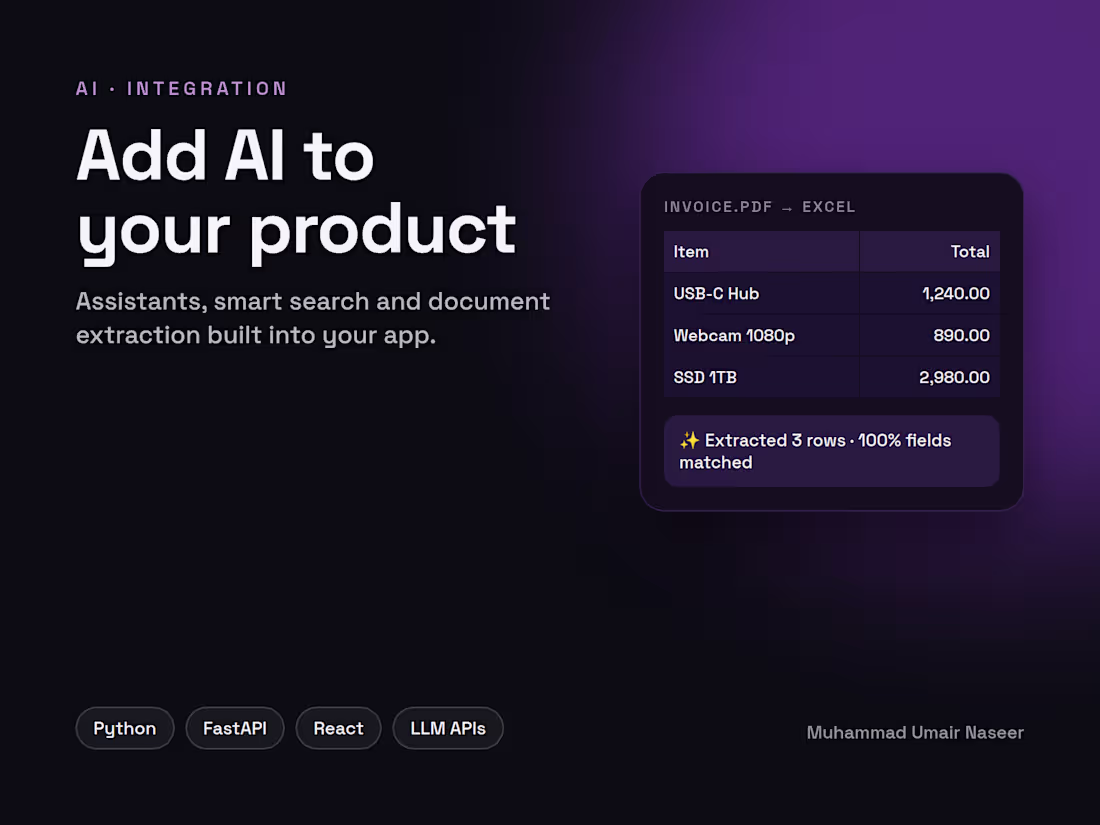Click the 'INVOICE.PDF → EXCEL' card header
The height and width of the screenshot is (825, 1100).
tap(760, 207)
